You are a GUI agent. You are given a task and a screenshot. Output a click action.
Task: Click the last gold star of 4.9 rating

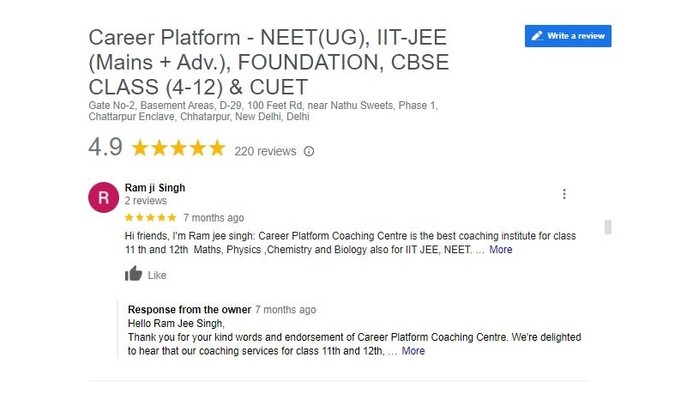[217, 148]
